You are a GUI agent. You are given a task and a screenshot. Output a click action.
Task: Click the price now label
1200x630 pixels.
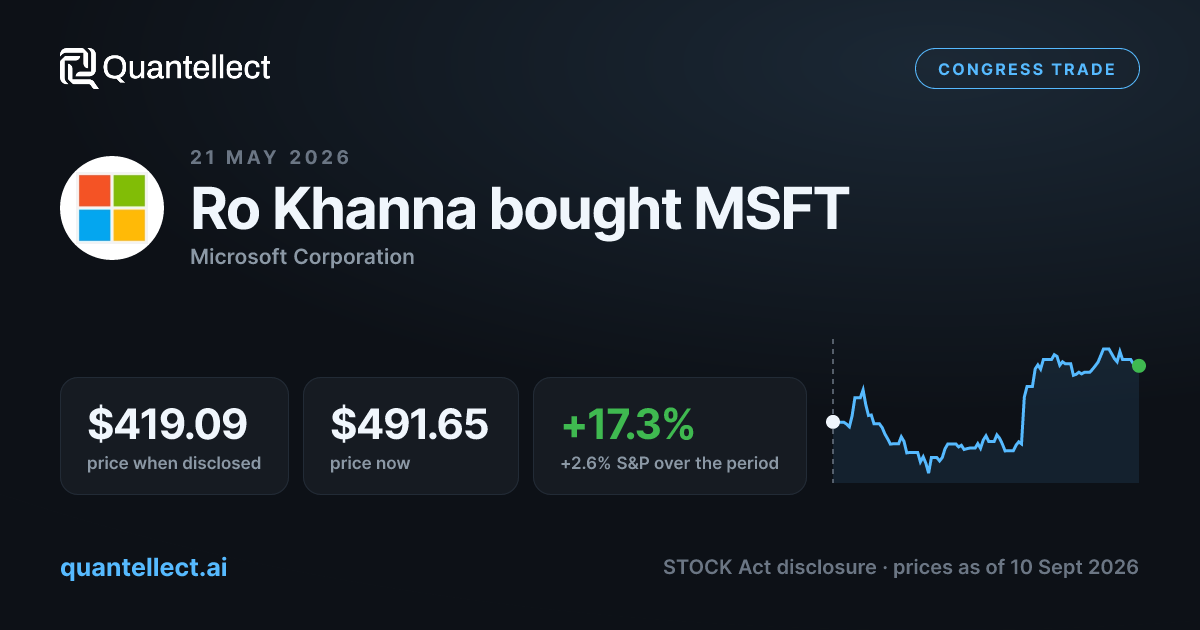click(x=370, y=463)
